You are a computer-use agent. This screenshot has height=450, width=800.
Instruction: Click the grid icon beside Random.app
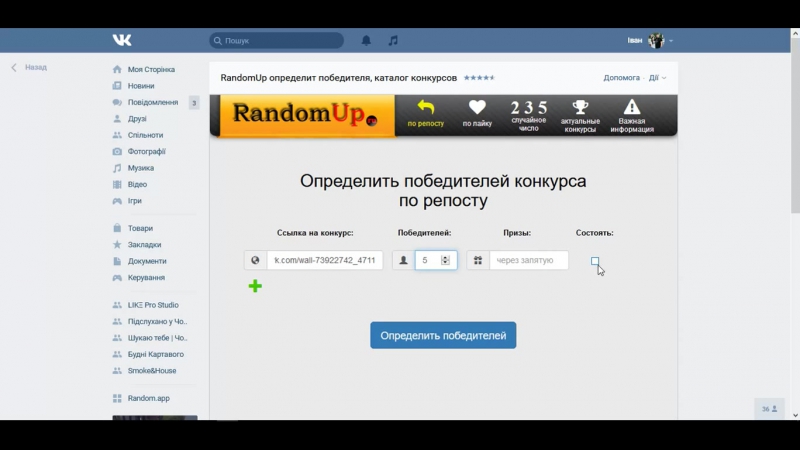pyautogui.click(x=117, y=398)
